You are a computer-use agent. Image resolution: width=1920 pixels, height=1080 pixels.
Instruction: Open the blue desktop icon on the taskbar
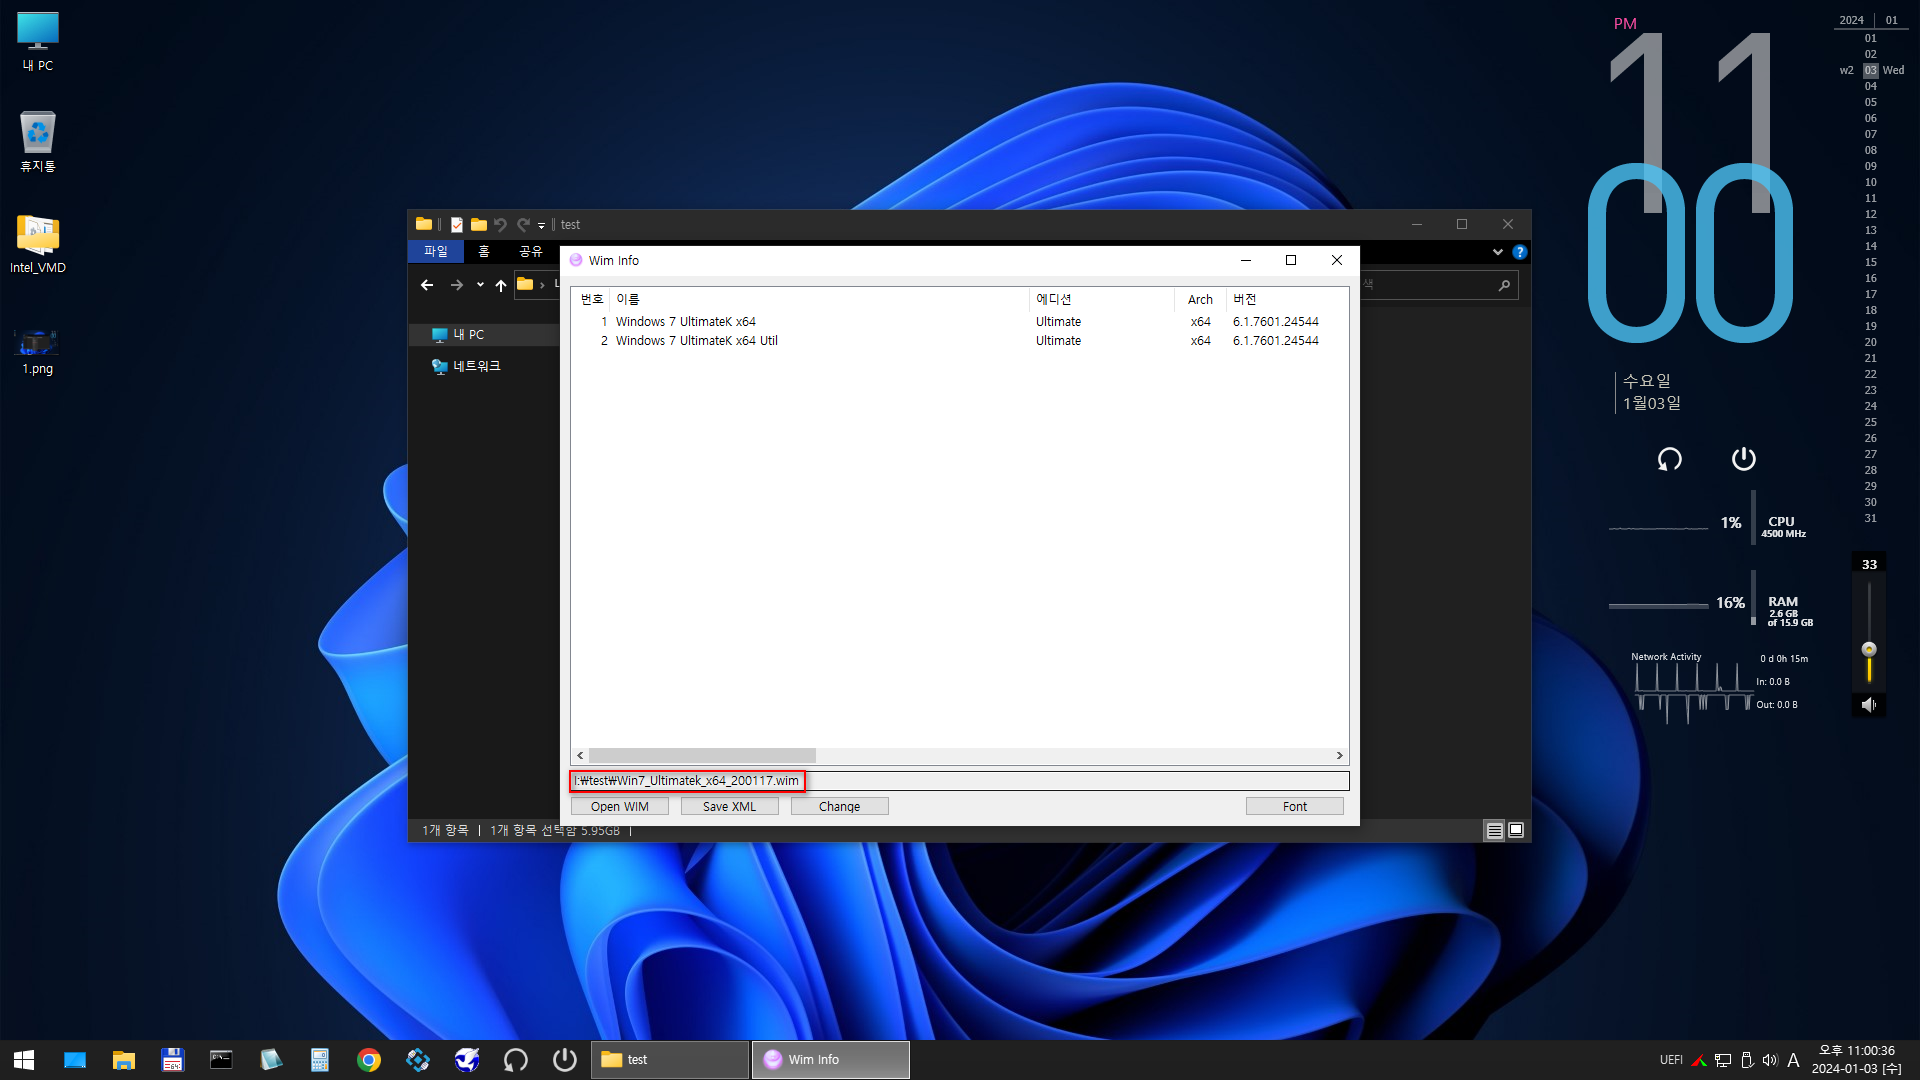75,1060
